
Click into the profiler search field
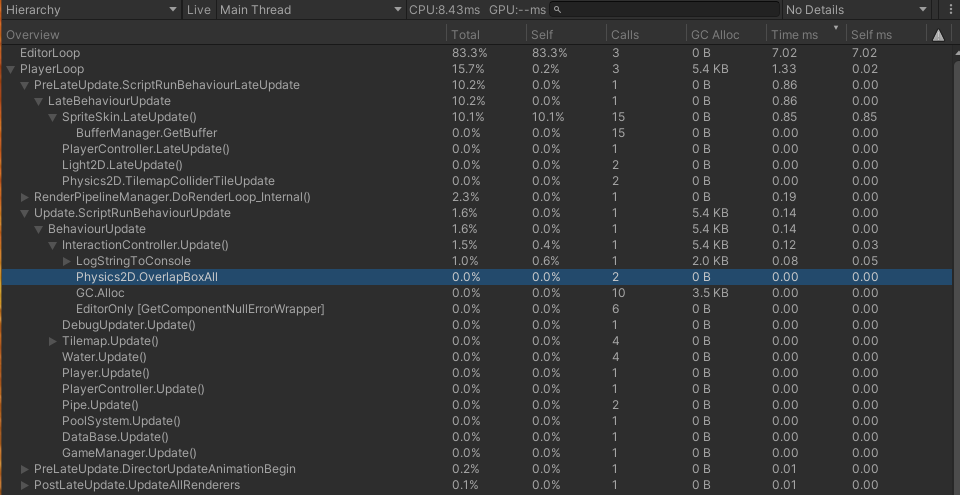pyautogui.click(x=665, y=10)
